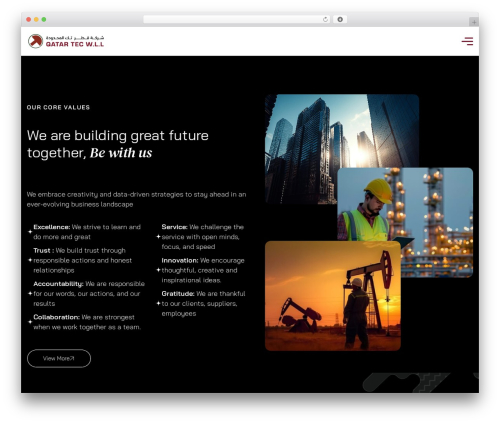Screen dimensions: 500x423
Task: Open the hamburger menu icon
Action: [467, 41]
